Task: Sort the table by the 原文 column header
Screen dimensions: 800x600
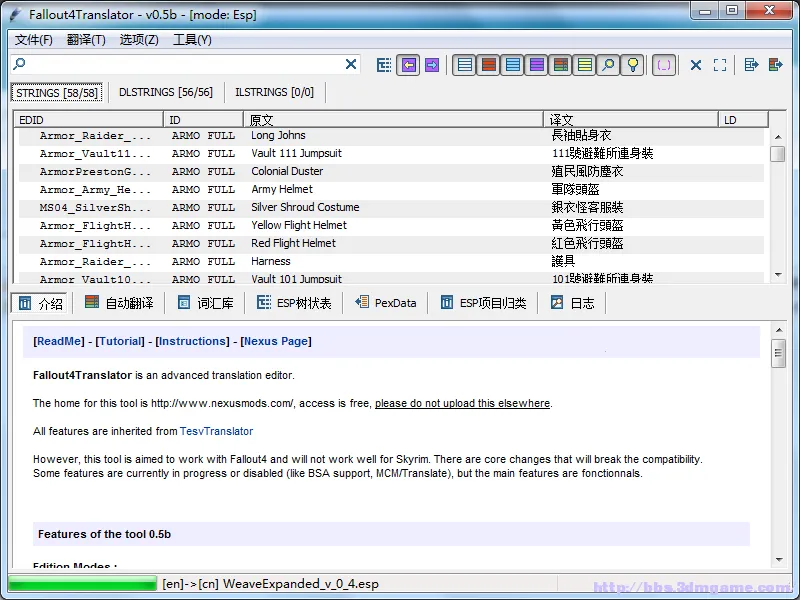Action: pyautogui.click(x=393, y=120)
